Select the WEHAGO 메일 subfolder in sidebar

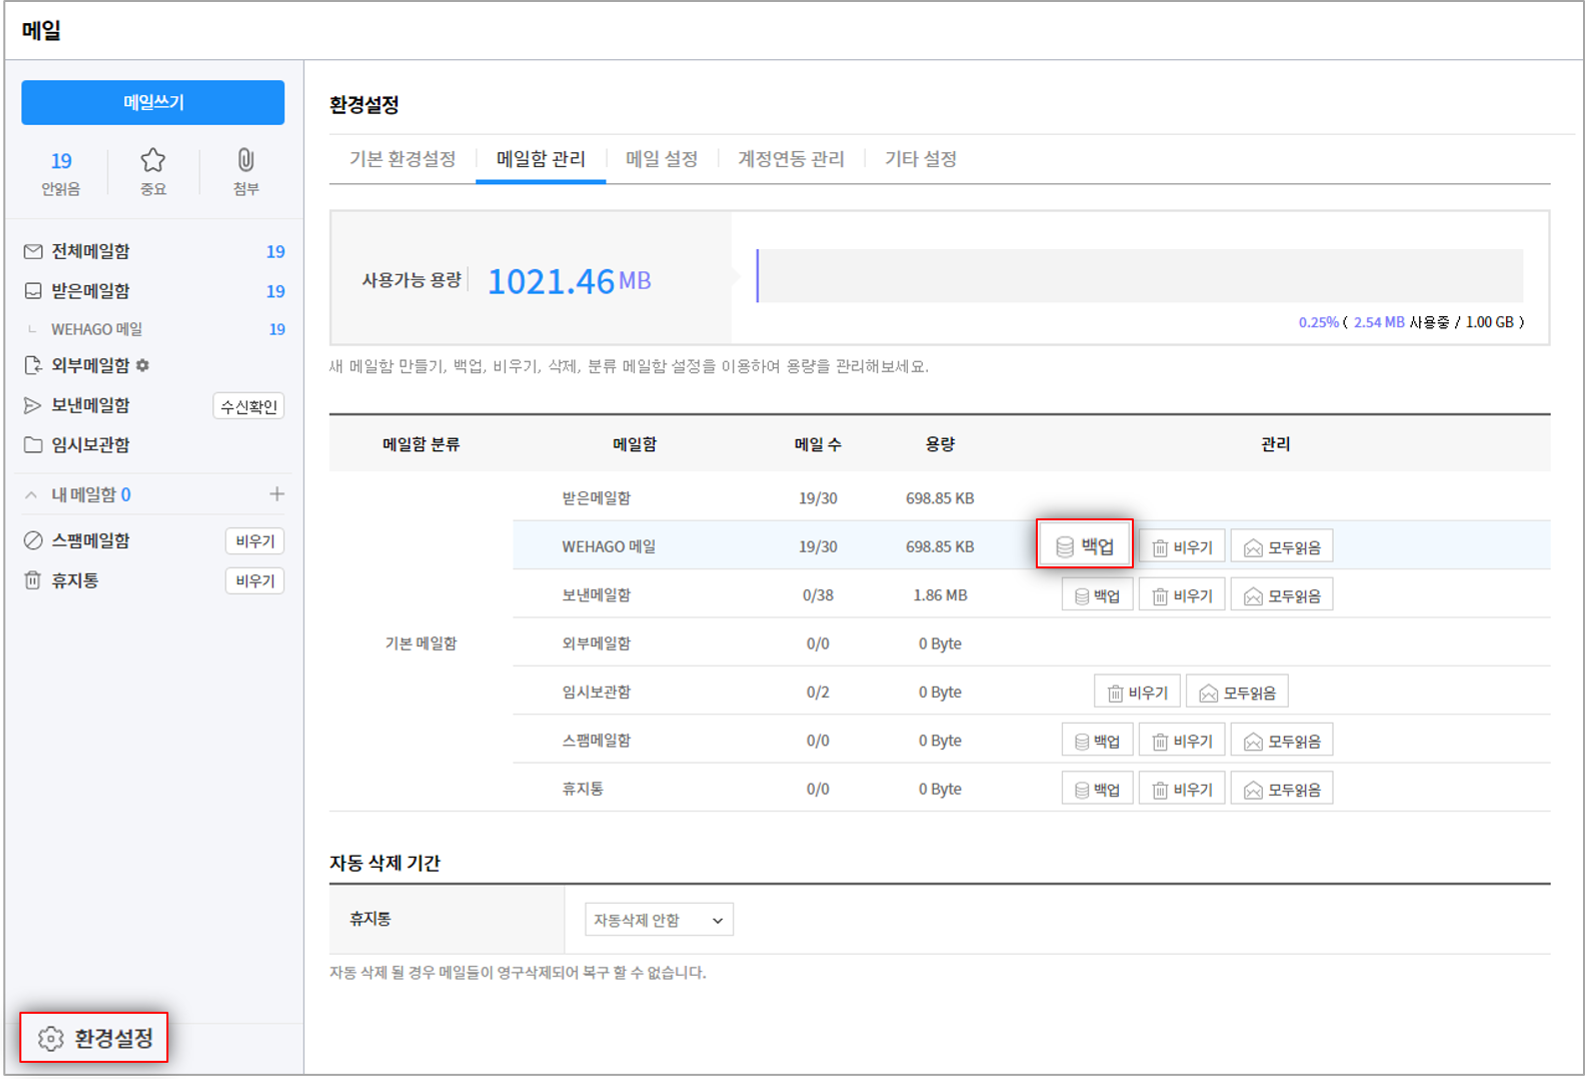click(97, 329)
